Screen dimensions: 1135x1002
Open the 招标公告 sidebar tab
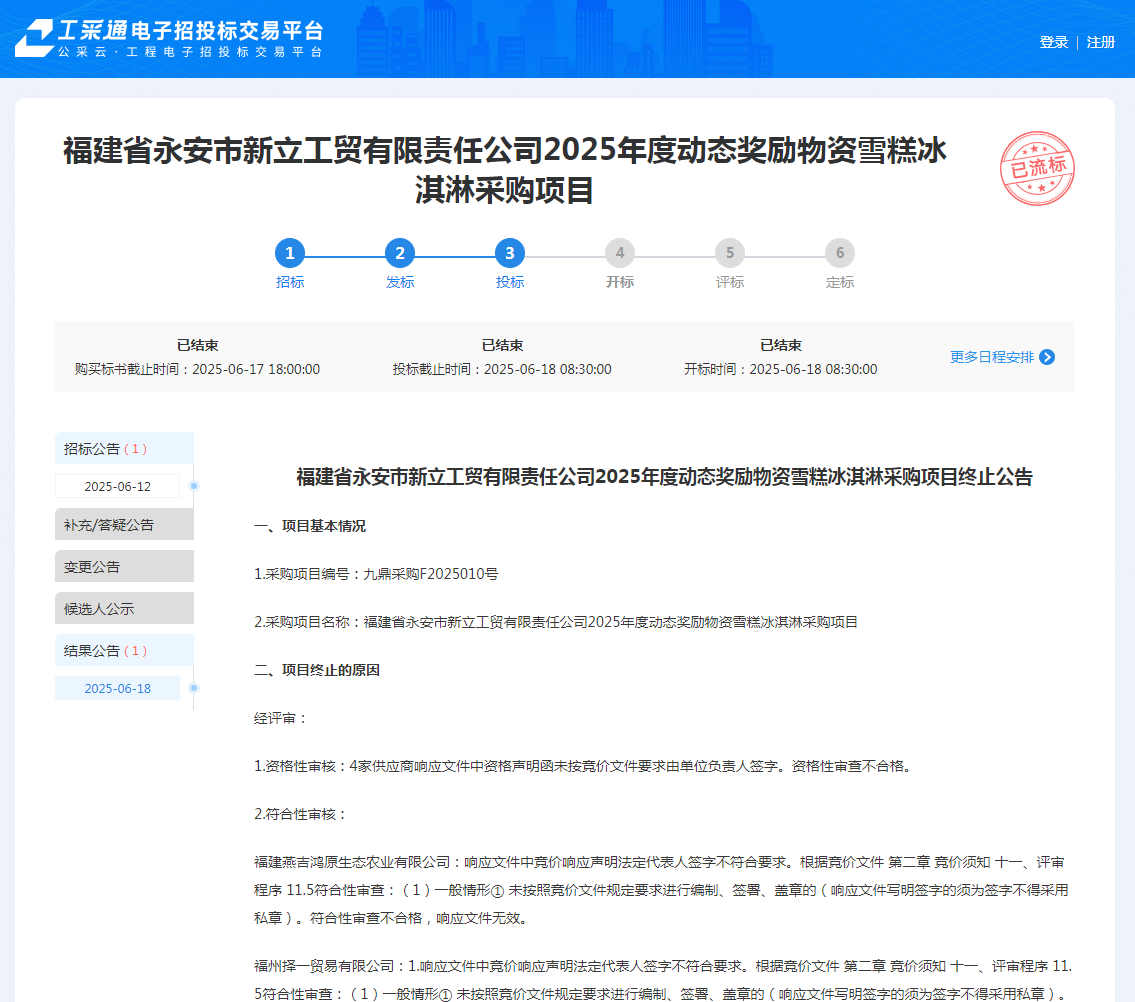coord(125,448)
